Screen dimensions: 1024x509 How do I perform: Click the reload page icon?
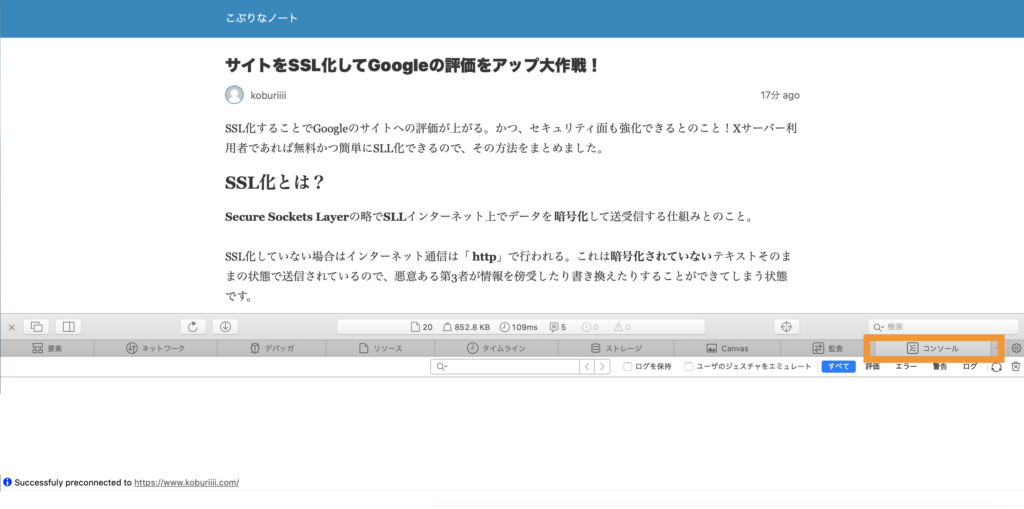pos(192,327)
